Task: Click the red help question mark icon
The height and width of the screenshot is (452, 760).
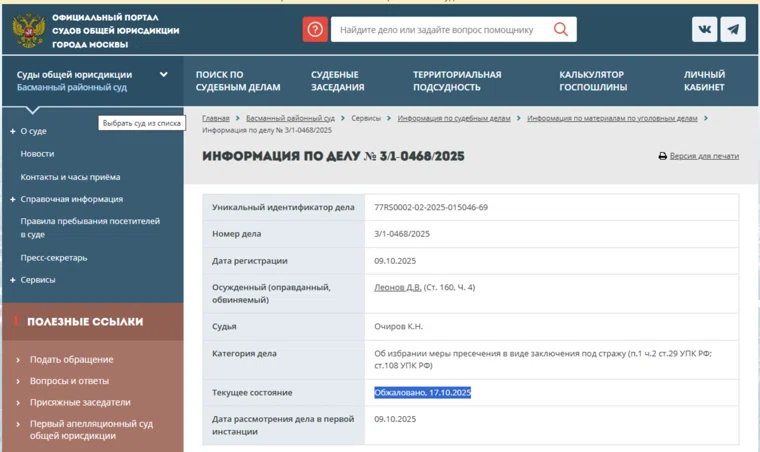Action: click(315, 30)
